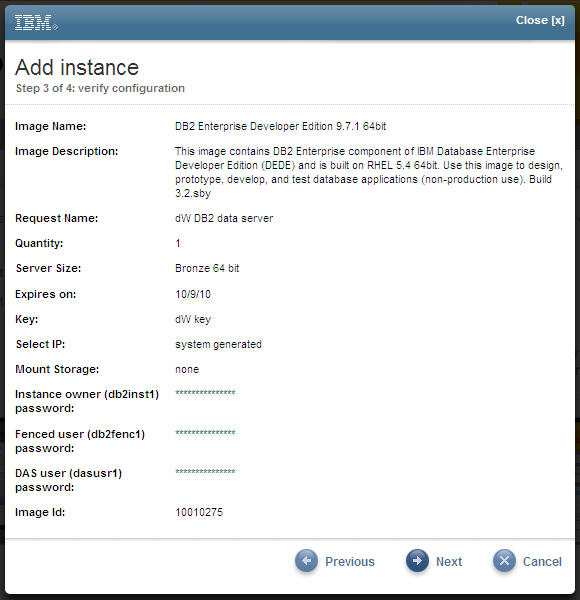This screenshot has width=580, height=600.
Task: Click the Previous arrow icon
Action: click(x=306, y=561)
